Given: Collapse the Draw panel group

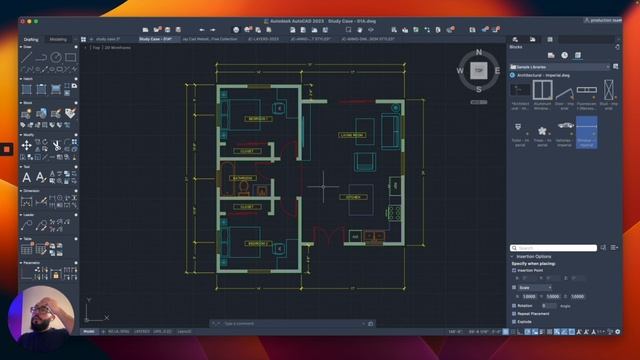Looking at the screenshot, I should click(x=21, y=47).
